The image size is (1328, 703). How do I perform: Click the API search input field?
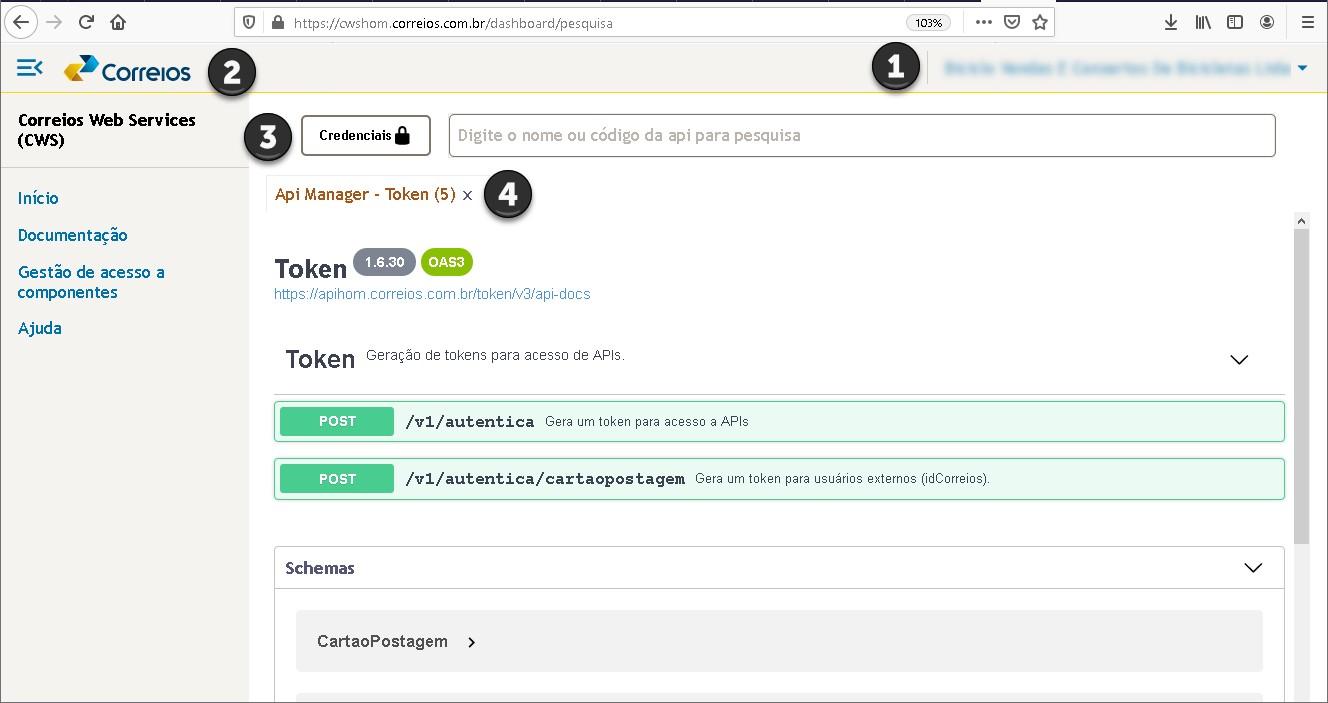click(862, 135)
